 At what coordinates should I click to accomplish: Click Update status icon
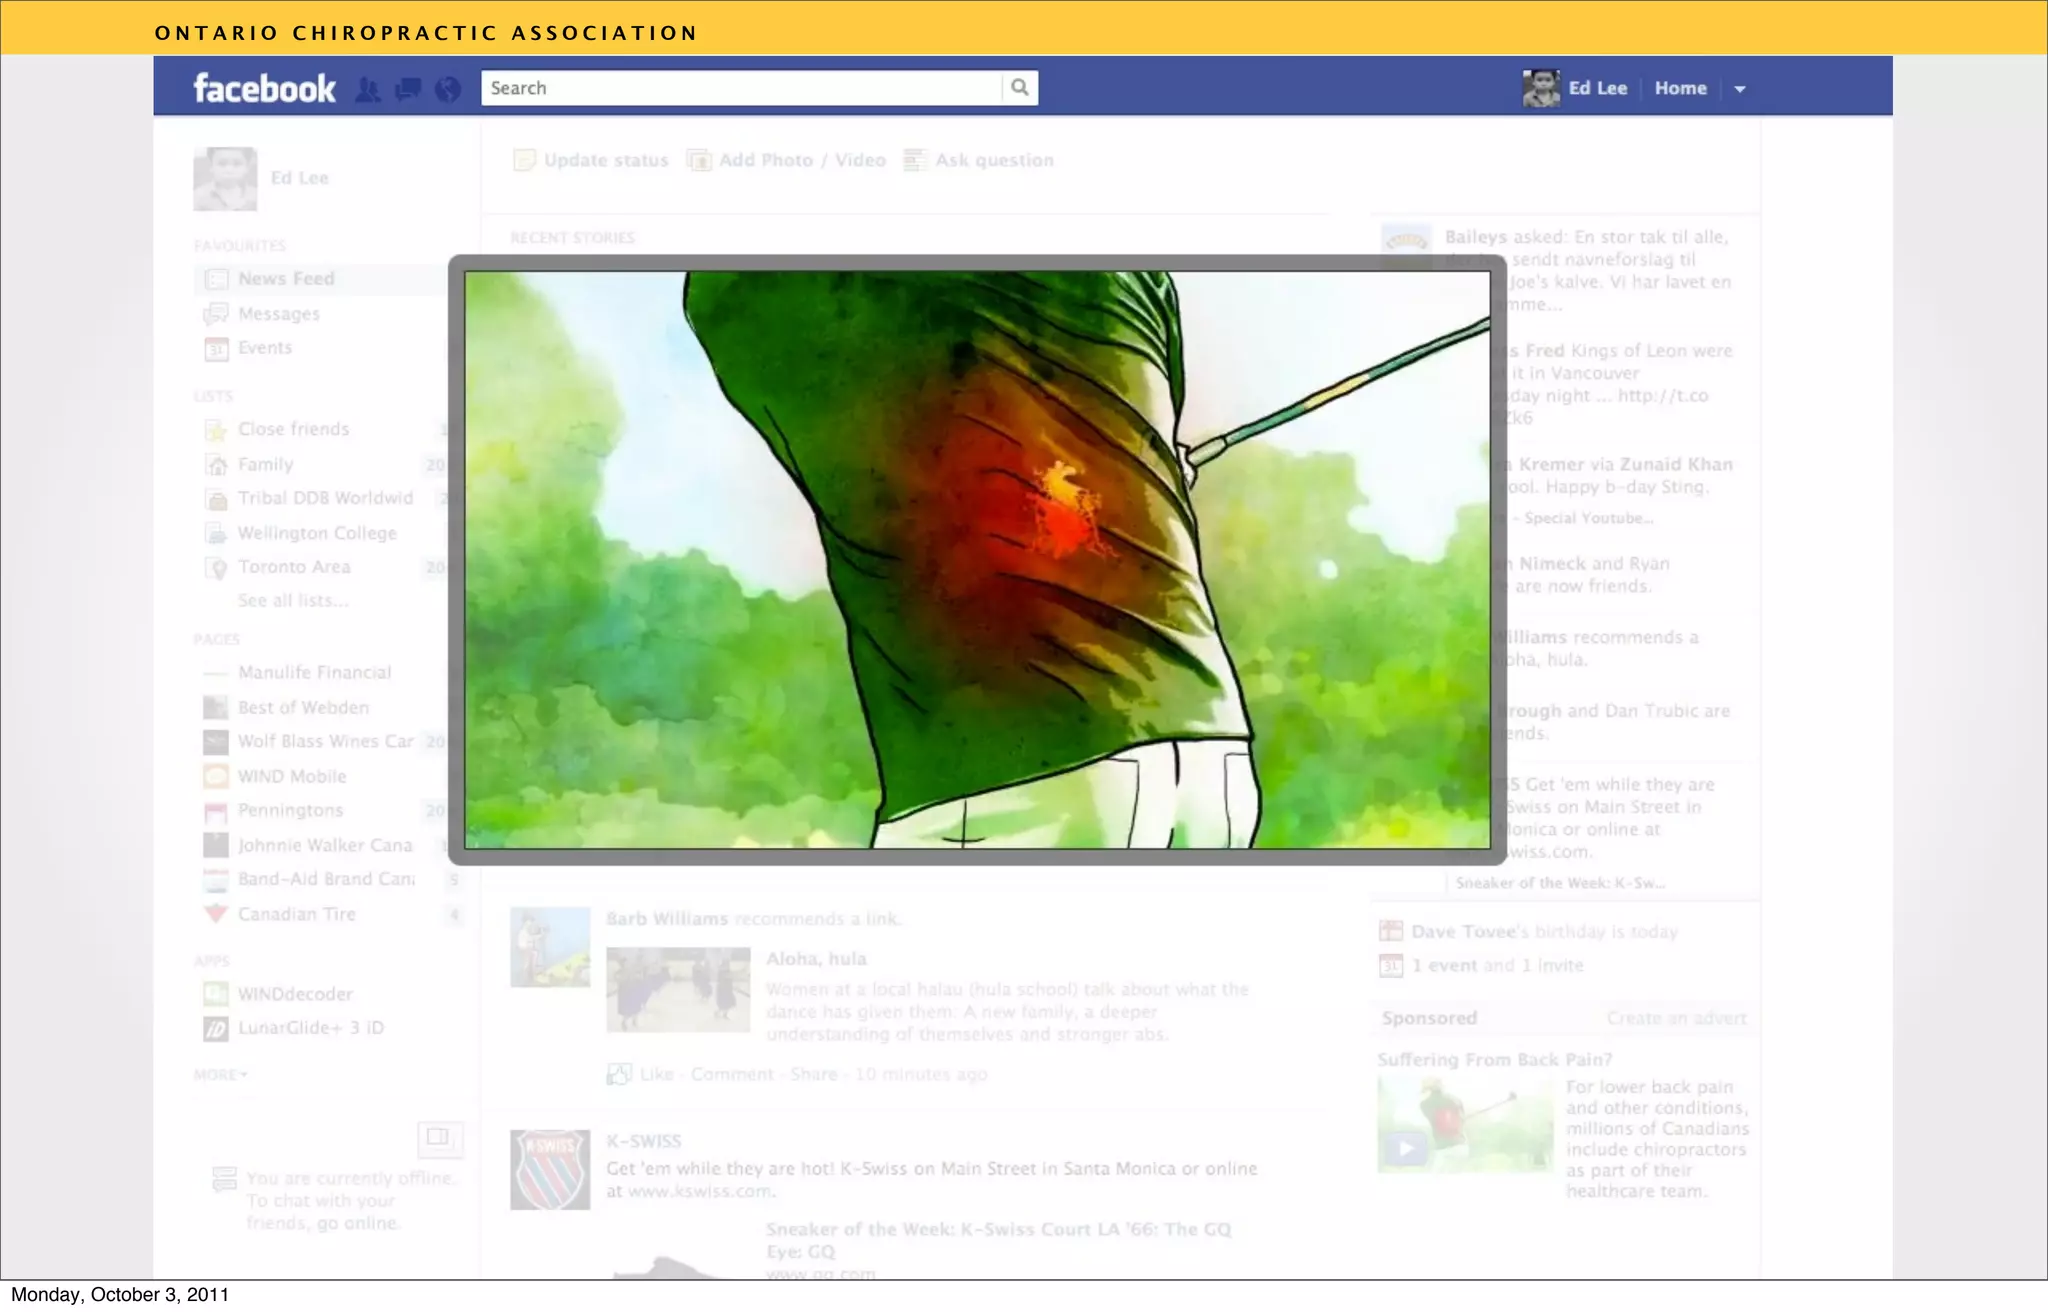coord(524,160)
